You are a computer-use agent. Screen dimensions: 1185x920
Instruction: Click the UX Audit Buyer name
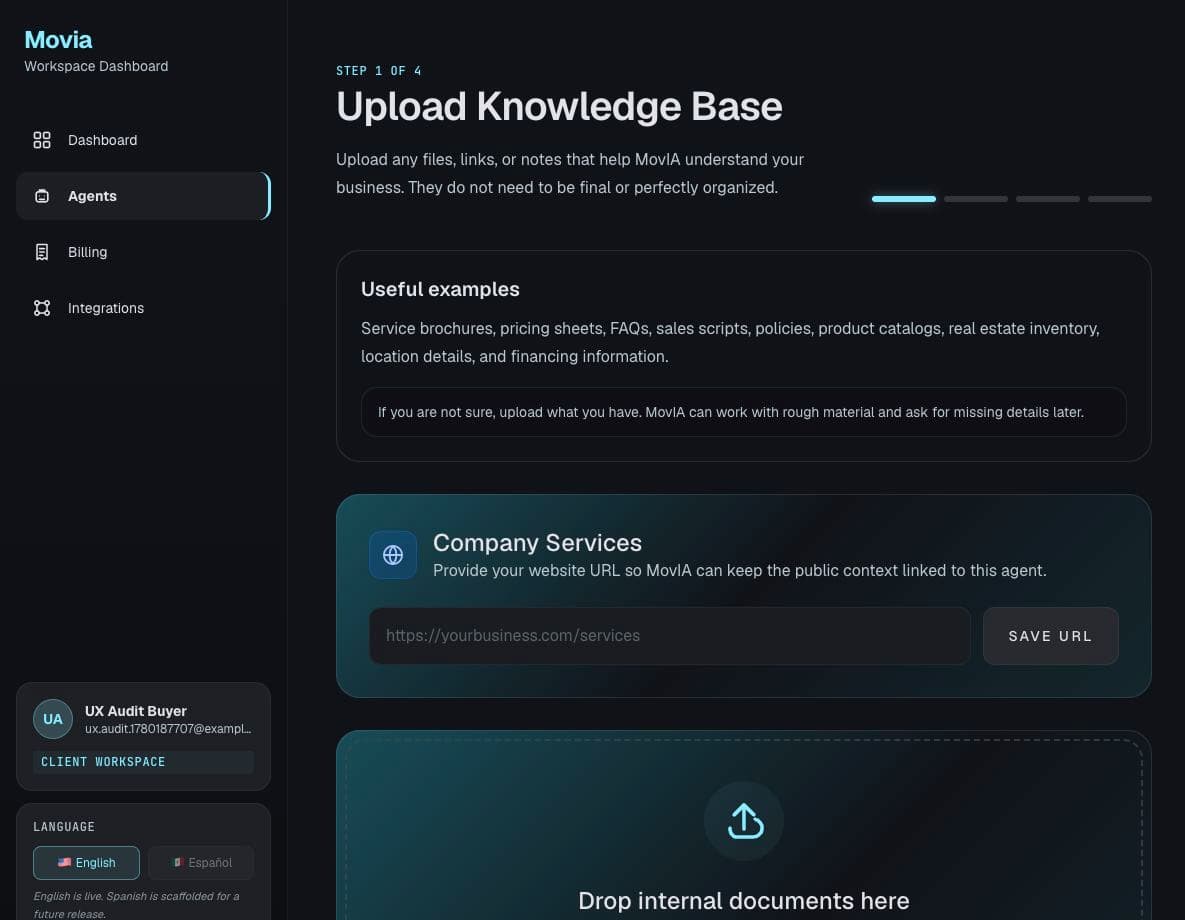point(135,711)
